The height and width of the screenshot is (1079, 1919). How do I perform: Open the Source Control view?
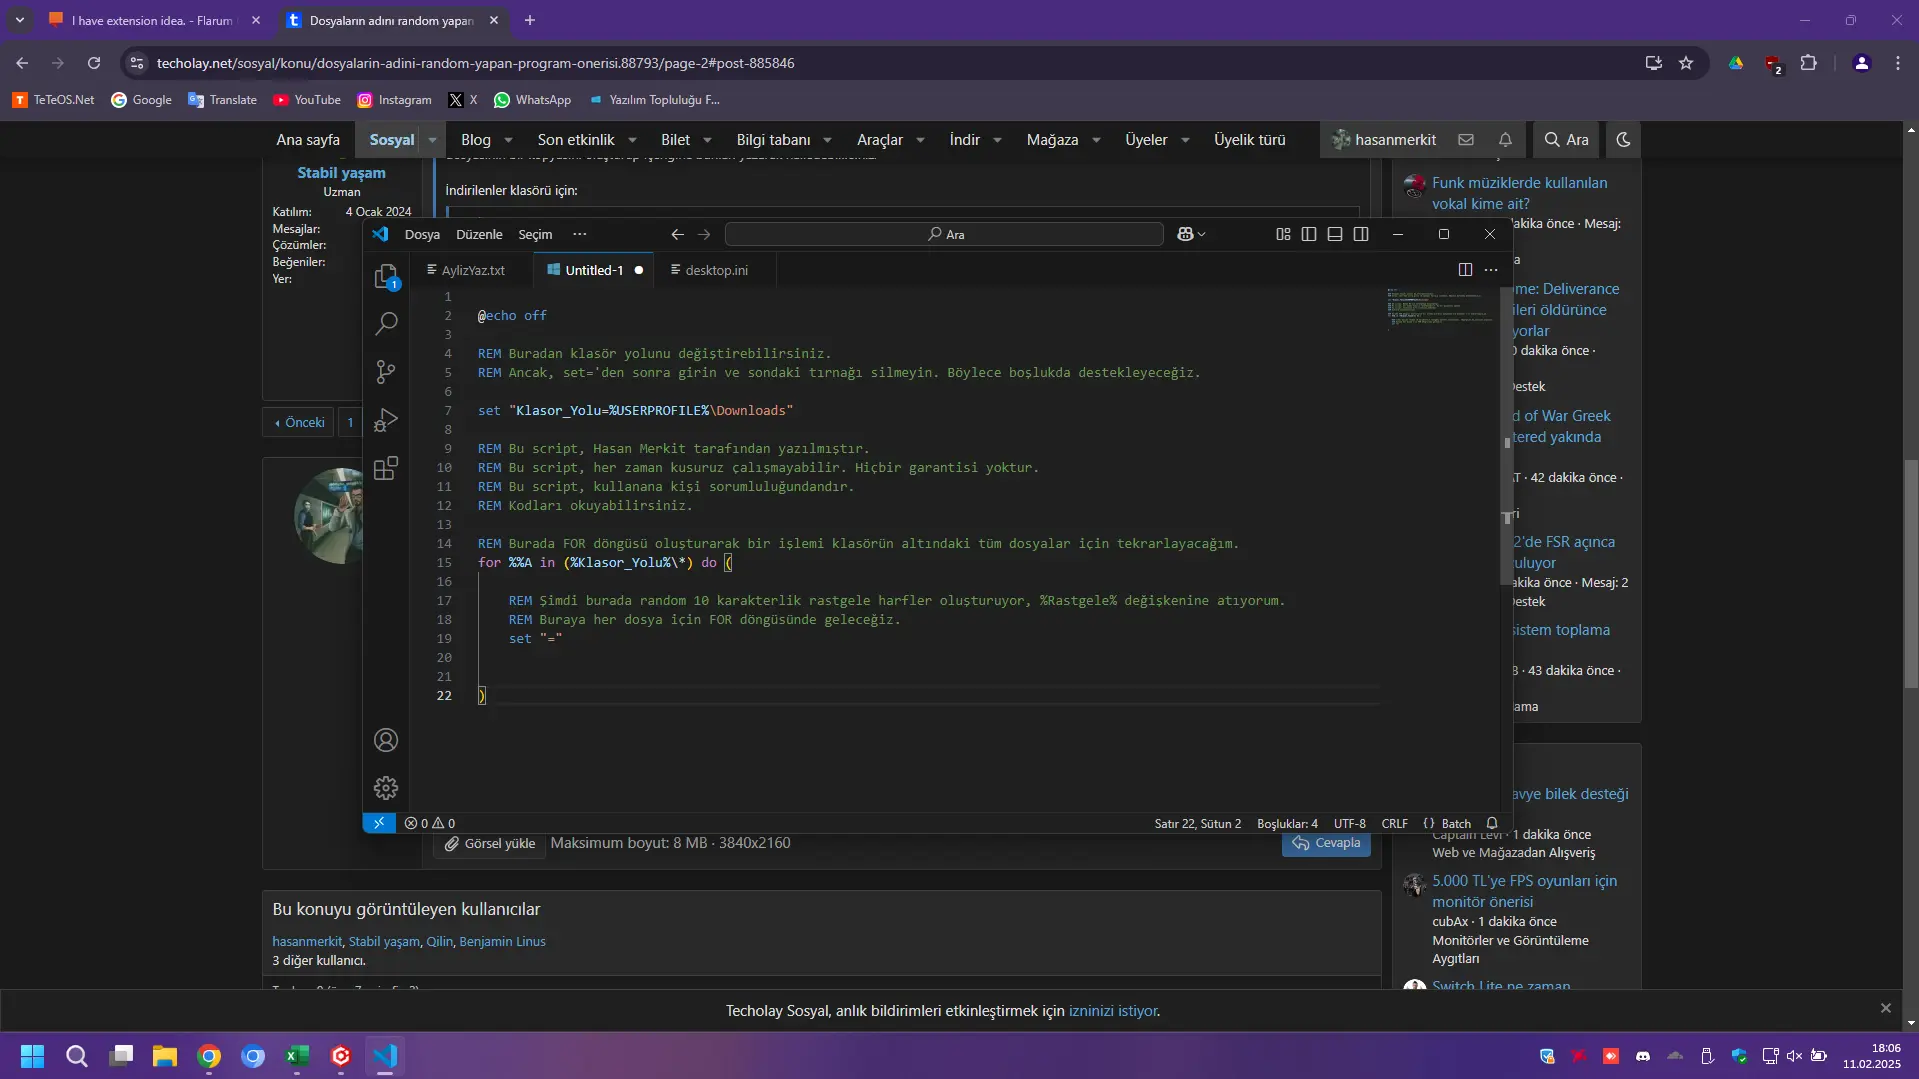point(386,372)
